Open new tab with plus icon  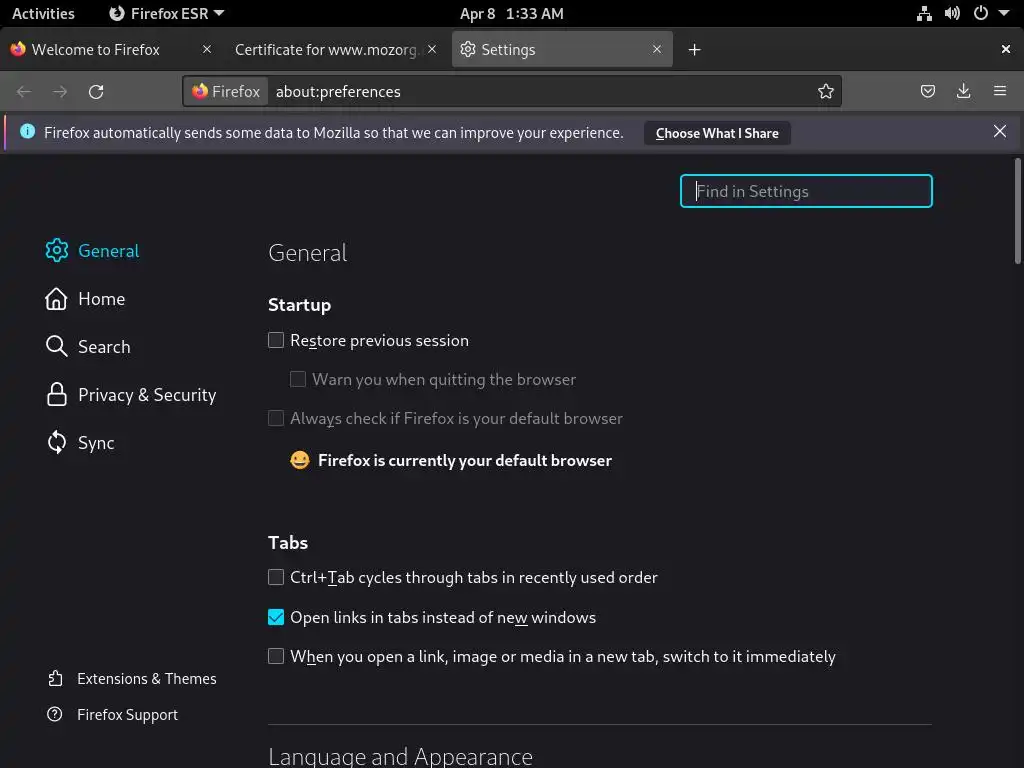click(x=695, y=49)
